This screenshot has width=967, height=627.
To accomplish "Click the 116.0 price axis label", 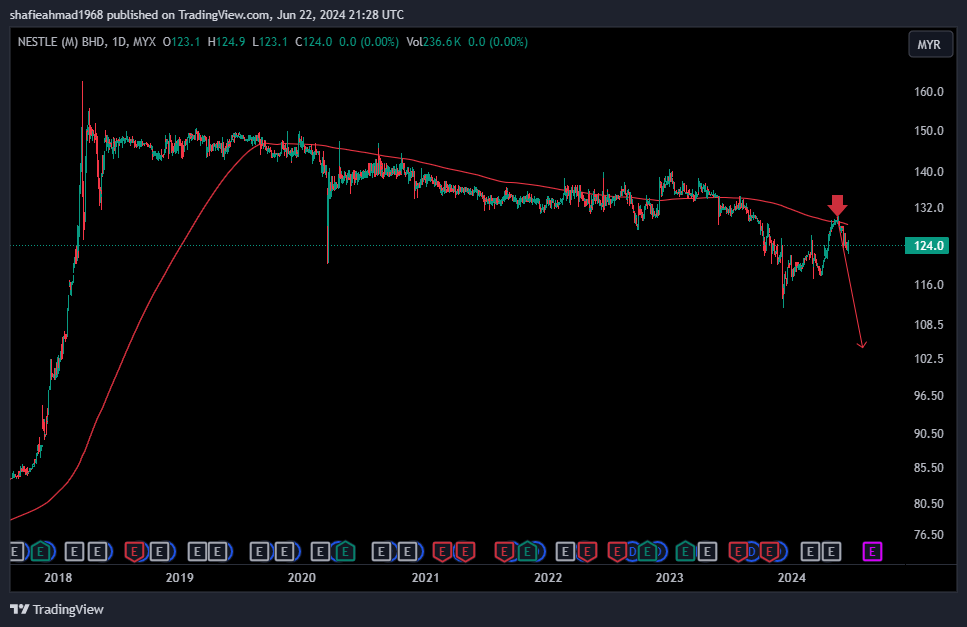I will coord(929,285).
